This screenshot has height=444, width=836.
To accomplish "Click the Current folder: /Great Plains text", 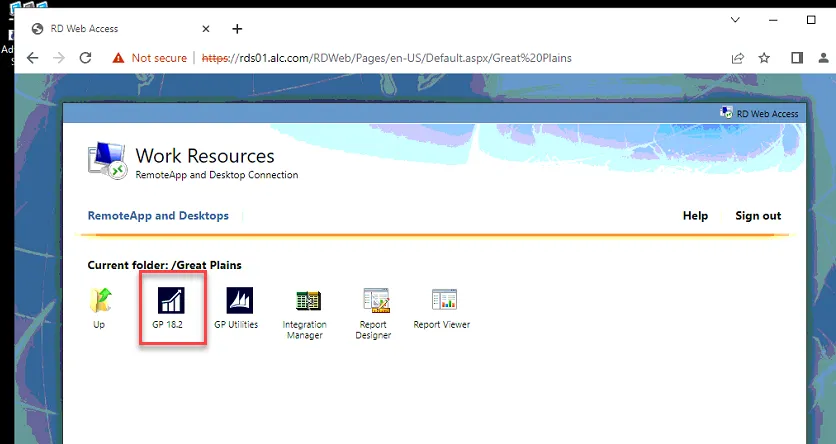I will [165, 265].
